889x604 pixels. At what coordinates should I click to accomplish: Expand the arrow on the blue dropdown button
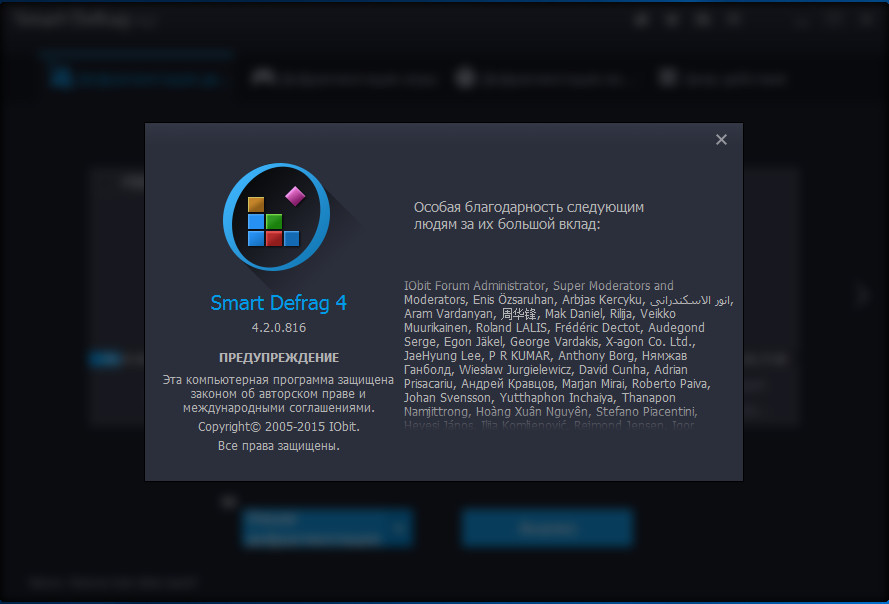tap(401, 527)
